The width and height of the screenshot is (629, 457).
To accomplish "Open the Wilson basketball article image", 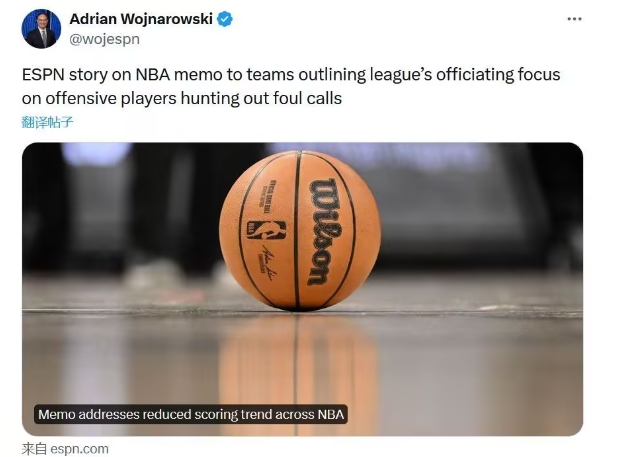I will pos(302,289).
